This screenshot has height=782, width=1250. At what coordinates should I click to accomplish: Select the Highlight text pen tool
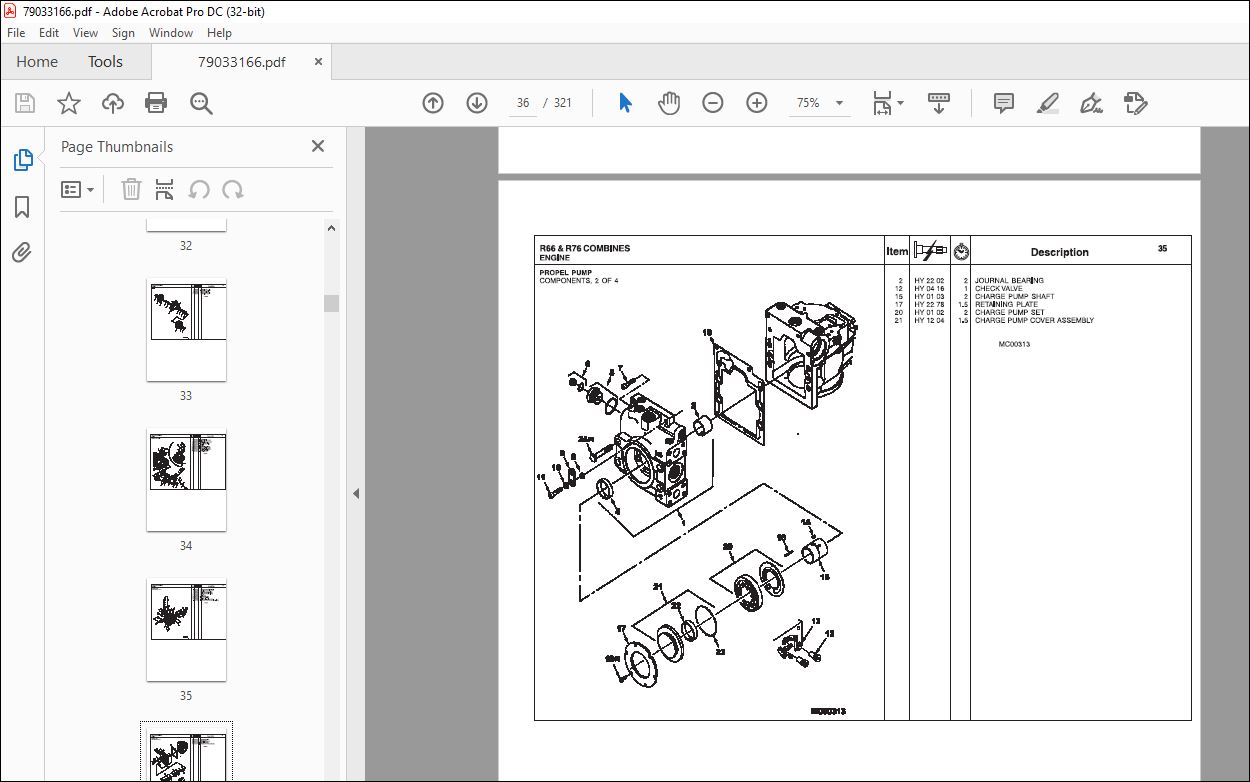(1048, 103)
